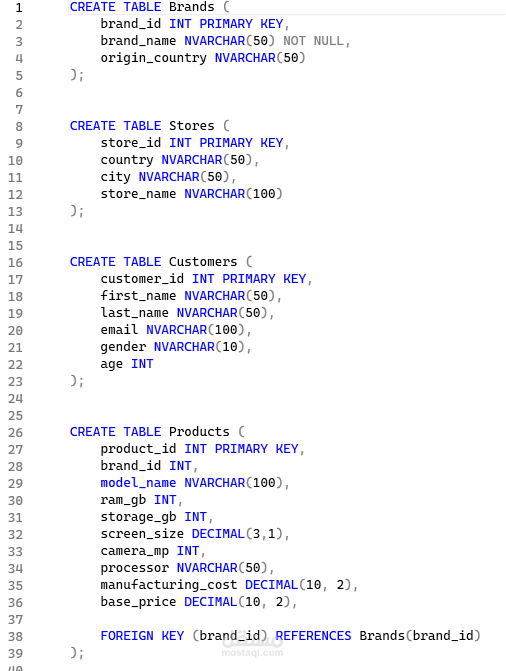Viewport: 506px width, 671px height.
Task: Click 'brand_name' on line 3
Action: 138,41
